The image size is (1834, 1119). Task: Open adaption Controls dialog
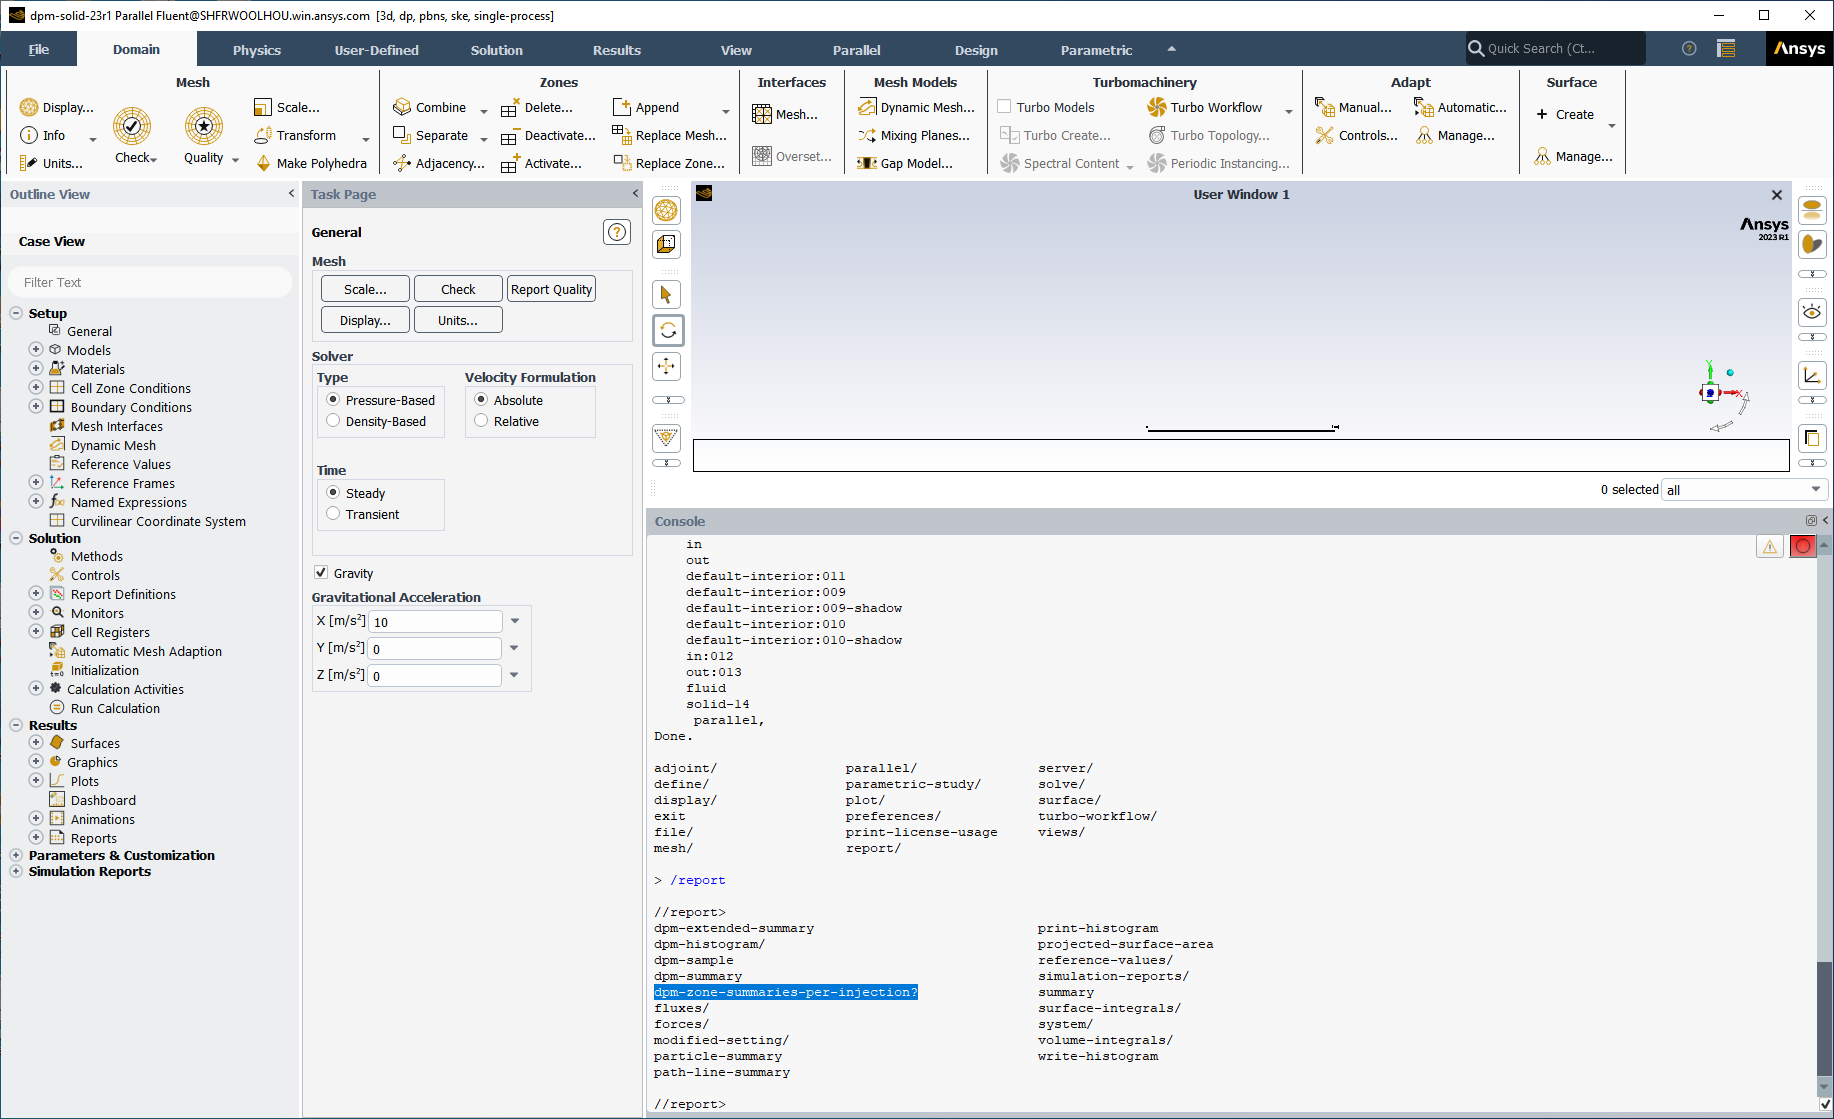pyautogui.click(x=1357, y=135)
